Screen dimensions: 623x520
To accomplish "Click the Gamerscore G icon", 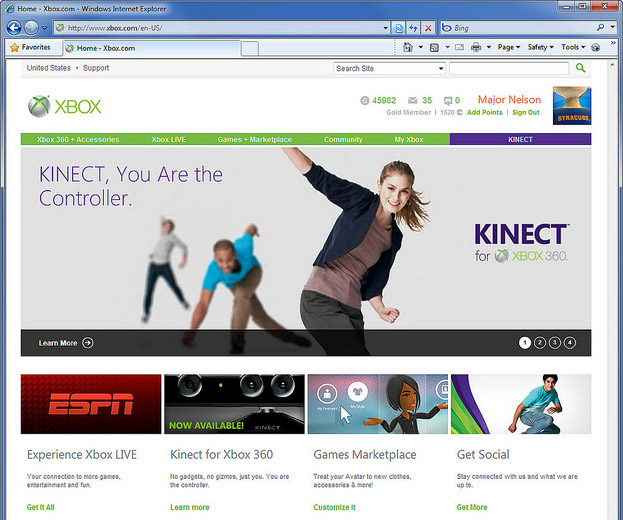I will point(364,101).
